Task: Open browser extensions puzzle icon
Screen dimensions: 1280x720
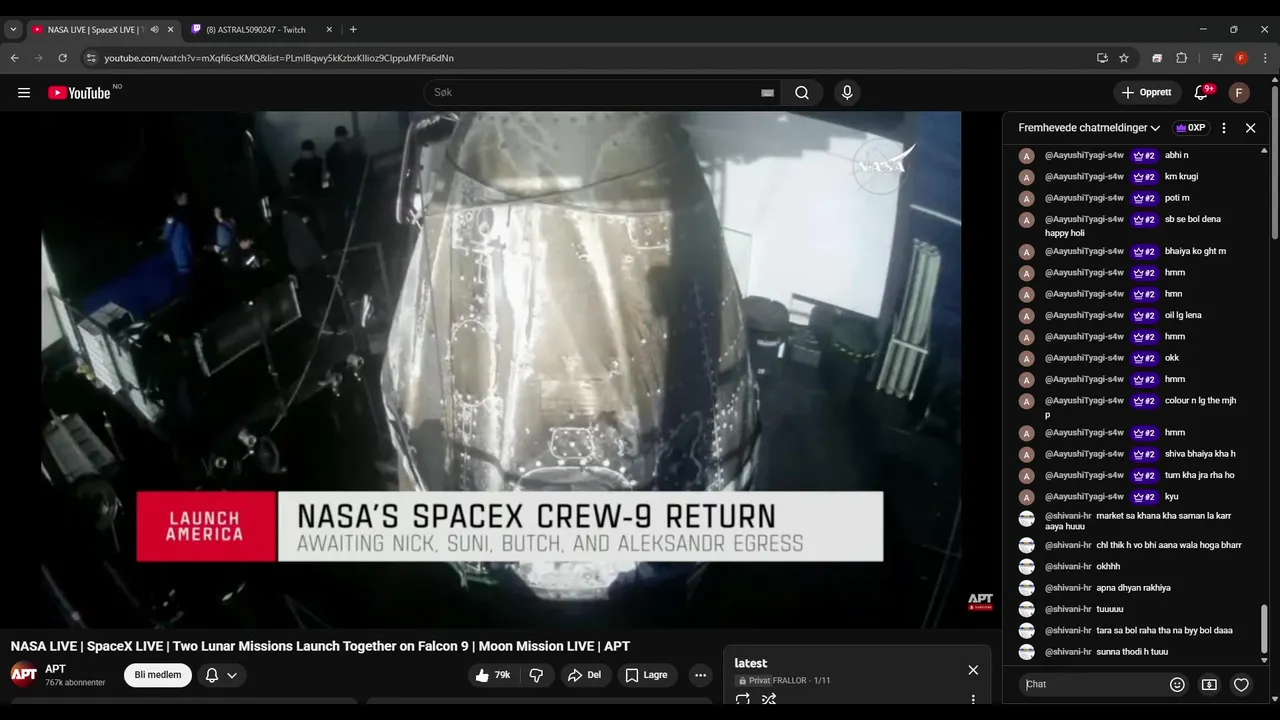Action: (1181, 58)
